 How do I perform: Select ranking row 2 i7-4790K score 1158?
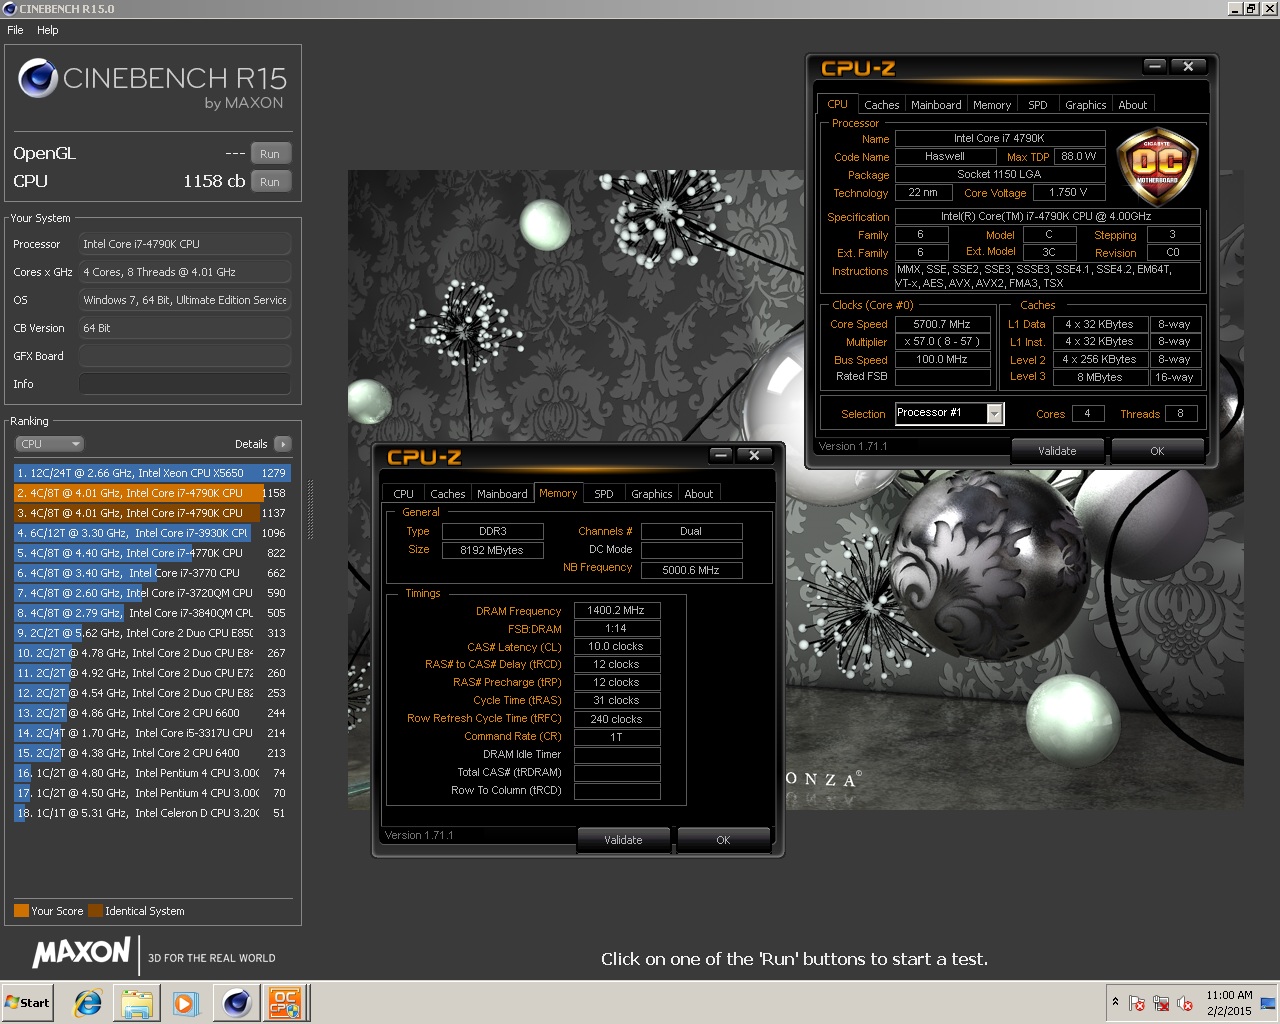(151, 493)
